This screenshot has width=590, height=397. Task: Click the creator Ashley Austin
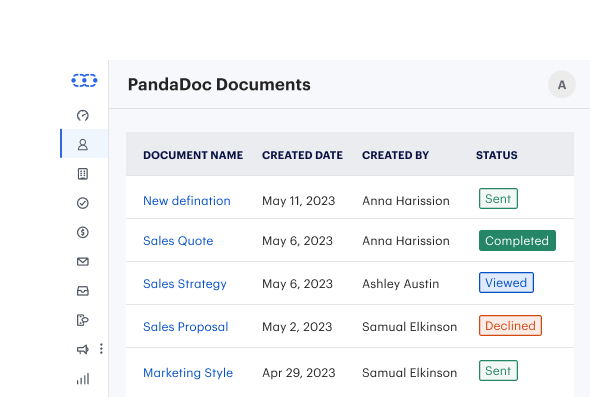pos(400,284)
